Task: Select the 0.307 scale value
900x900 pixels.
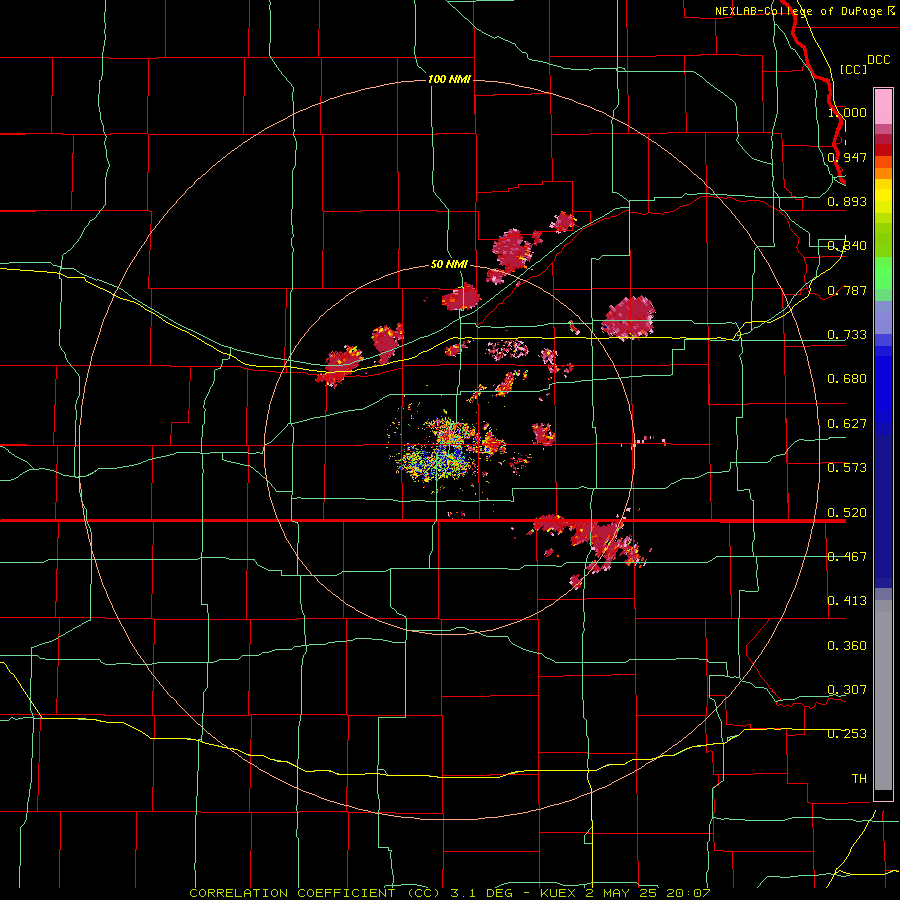Action: (x=847, y=690)
